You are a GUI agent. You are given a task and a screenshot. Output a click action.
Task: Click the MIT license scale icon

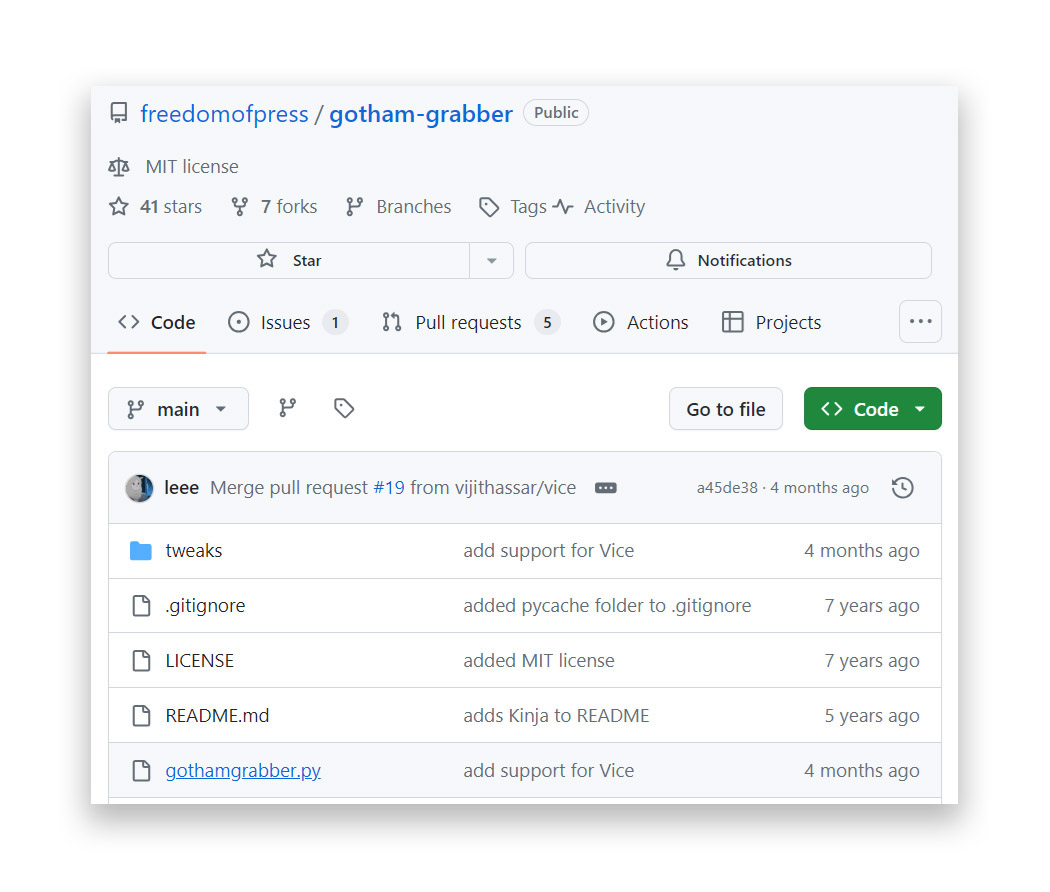[119, 167]
